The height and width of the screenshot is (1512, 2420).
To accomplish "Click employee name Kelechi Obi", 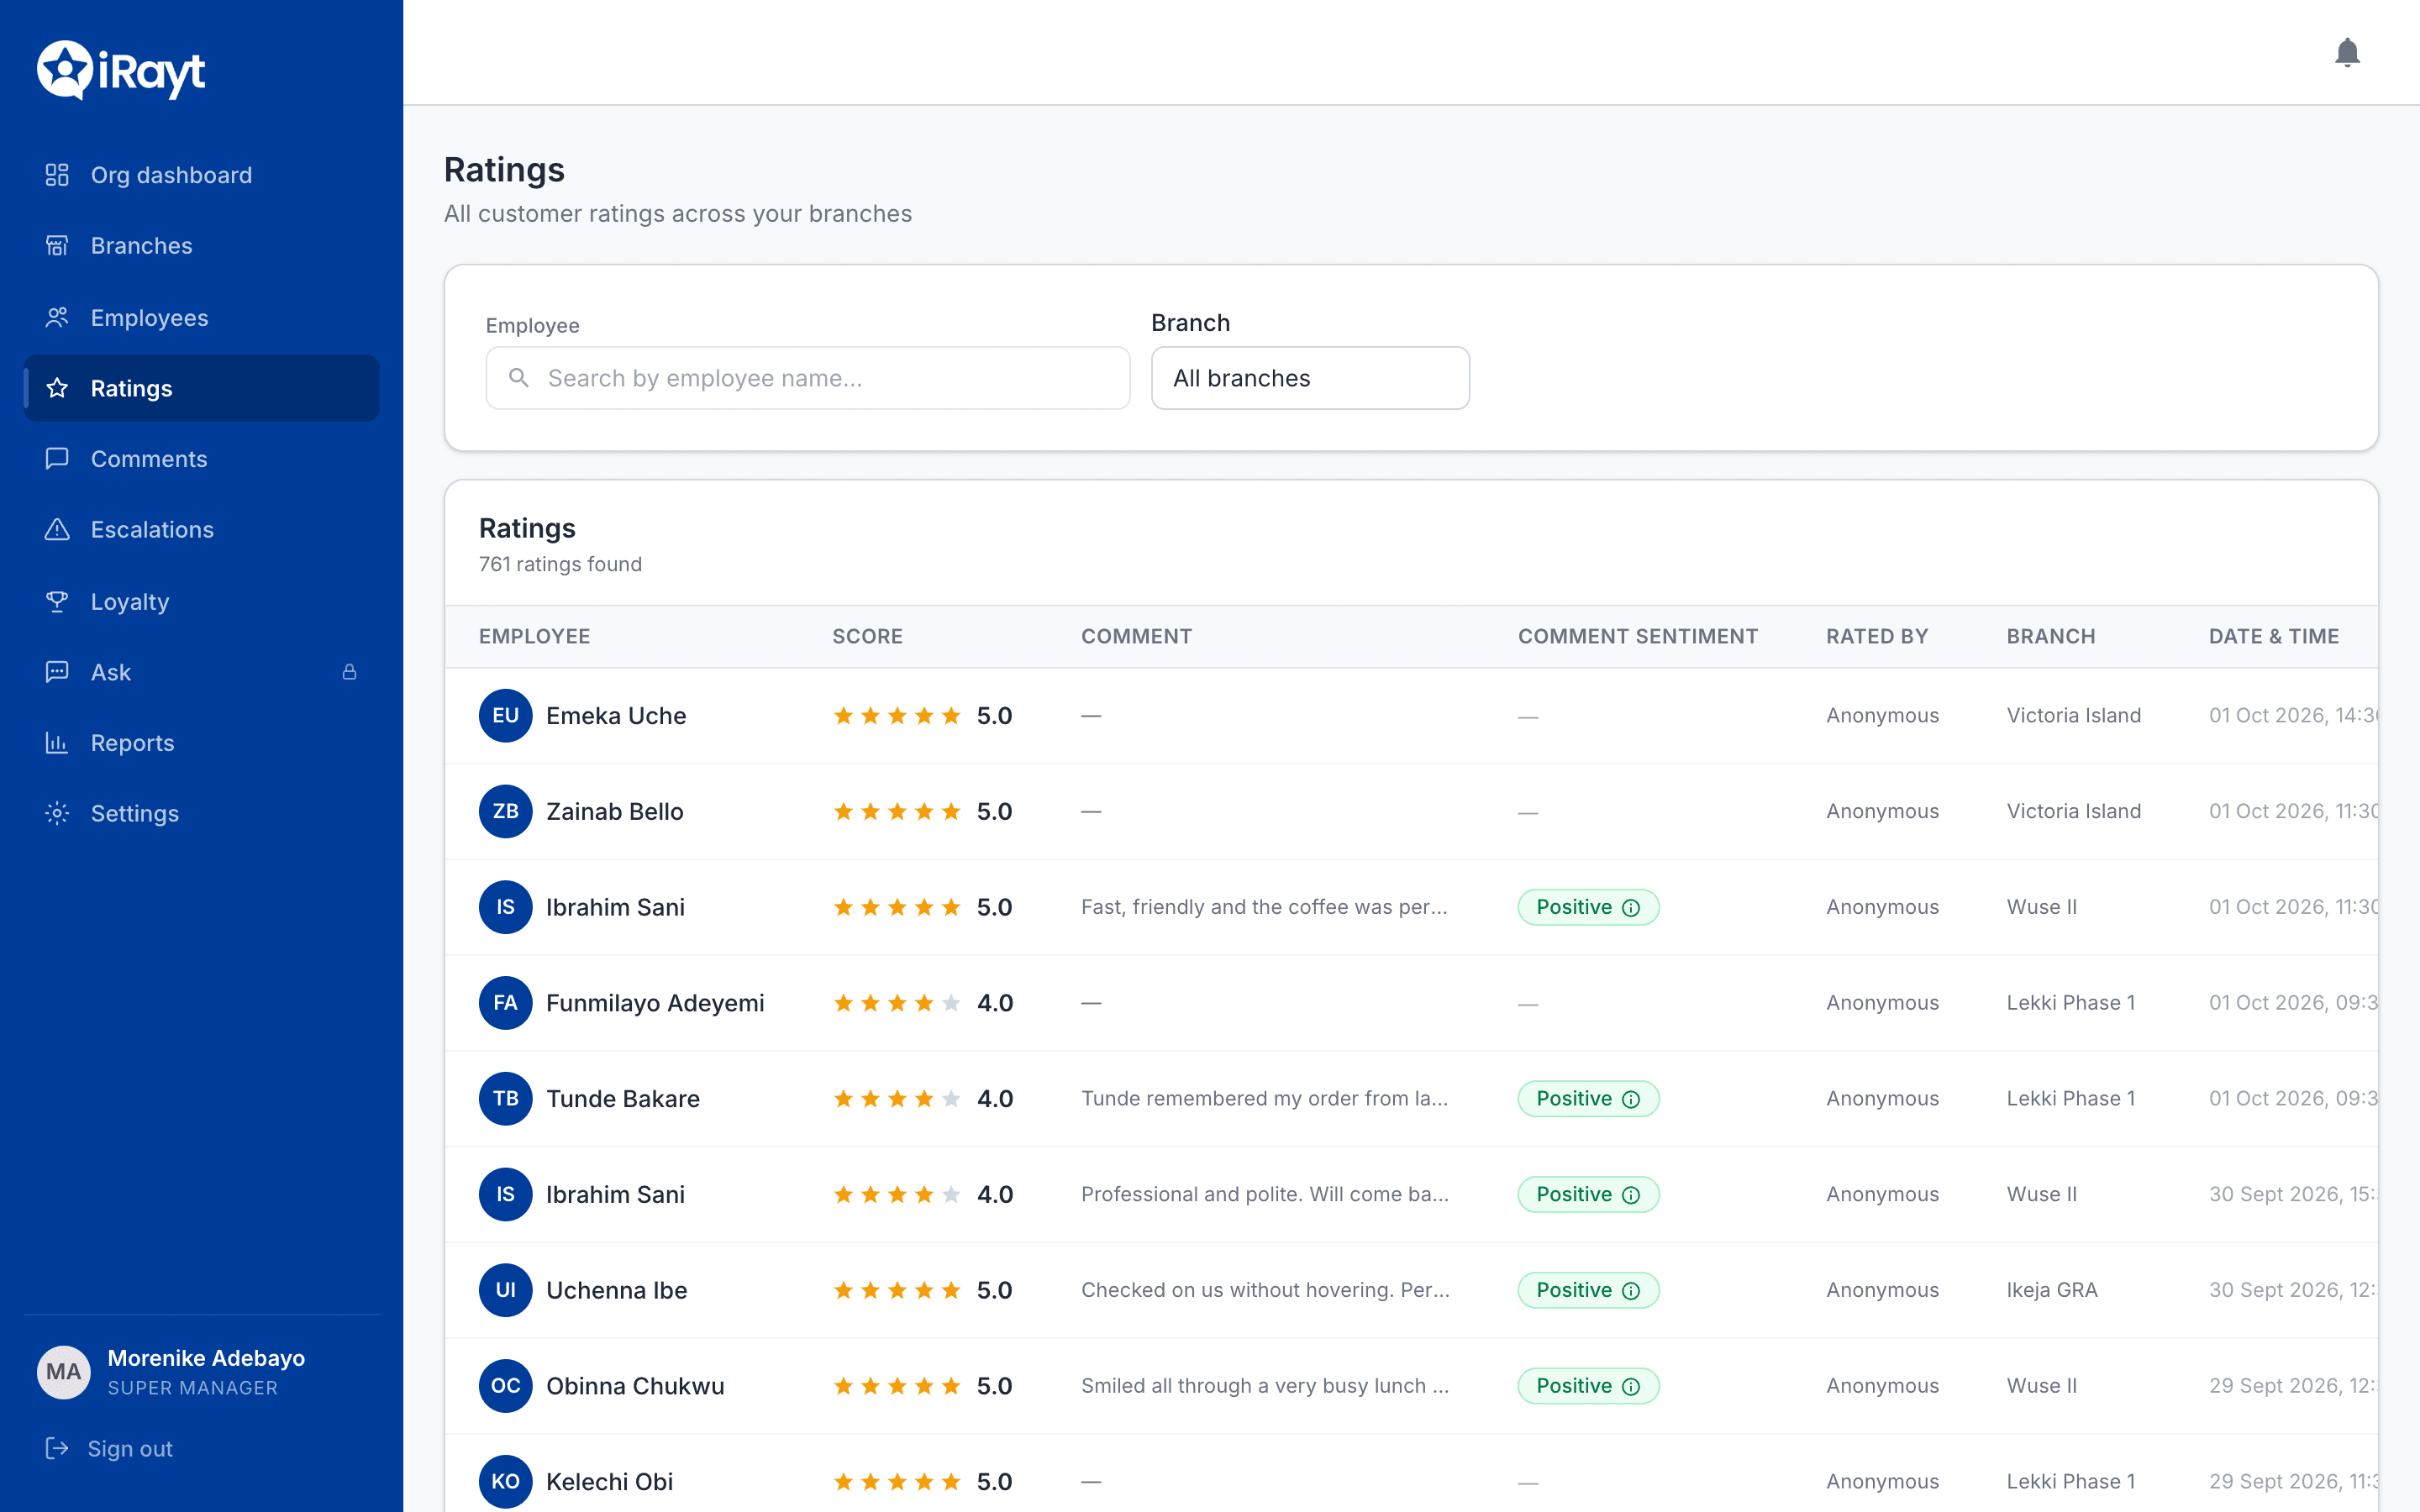I will [610, 1481].
